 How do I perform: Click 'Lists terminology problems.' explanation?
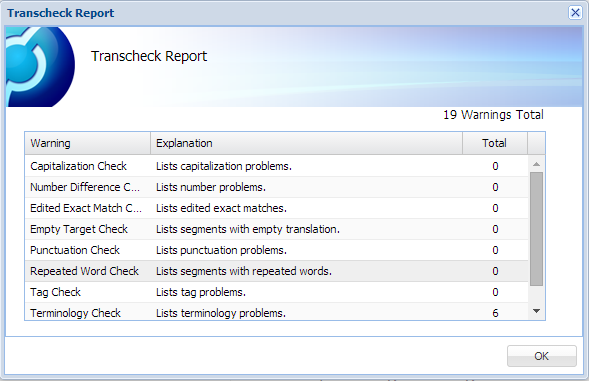click(x=221, y=313)
